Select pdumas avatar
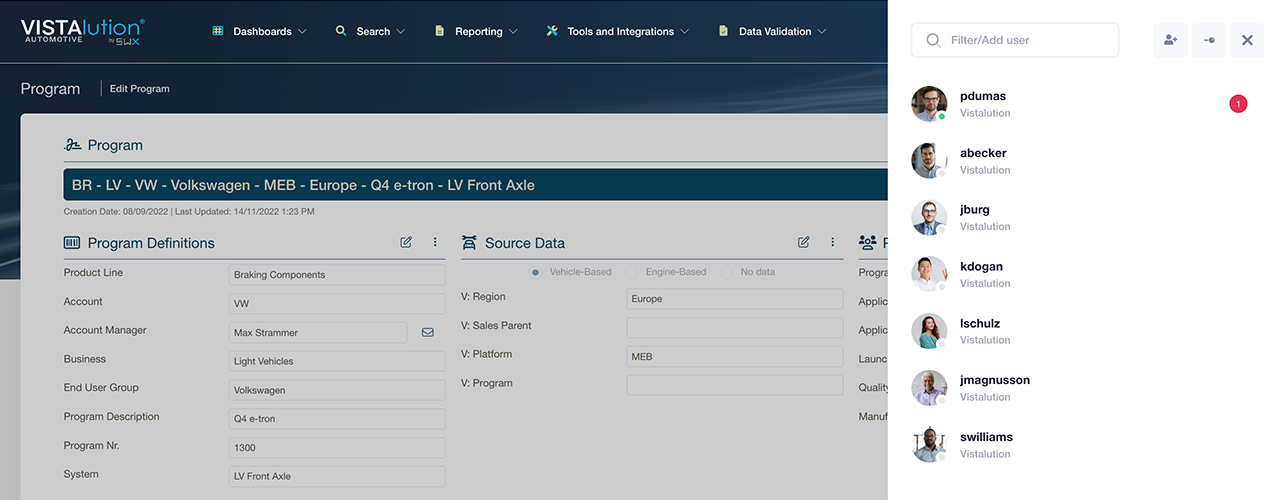Screen dimensions: 1280x500 point(929,104)
